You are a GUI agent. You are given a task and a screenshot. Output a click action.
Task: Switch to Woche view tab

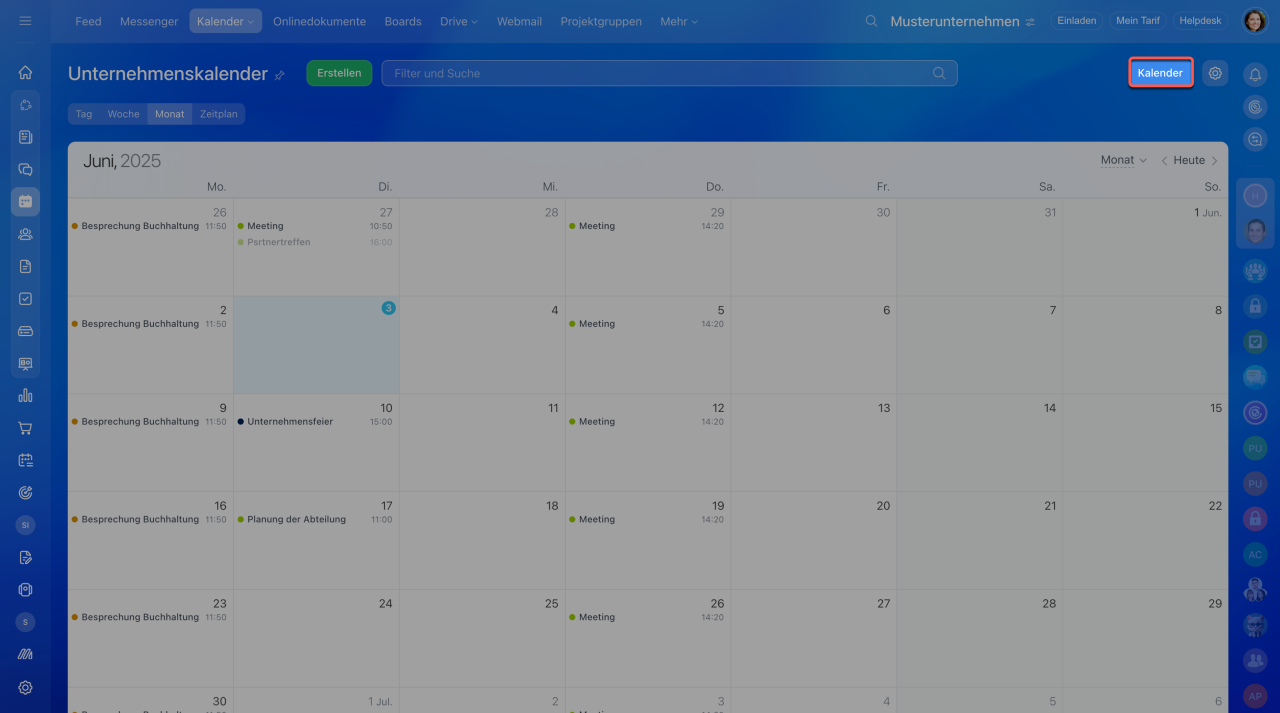pyautogui.click(x=124, y=114)
